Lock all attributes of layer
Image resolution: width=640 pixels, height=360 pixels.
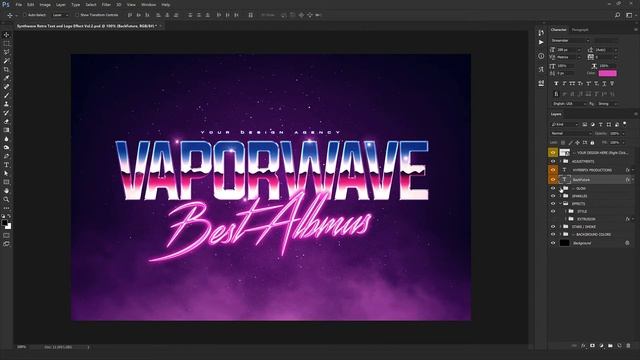click(592, 142)
